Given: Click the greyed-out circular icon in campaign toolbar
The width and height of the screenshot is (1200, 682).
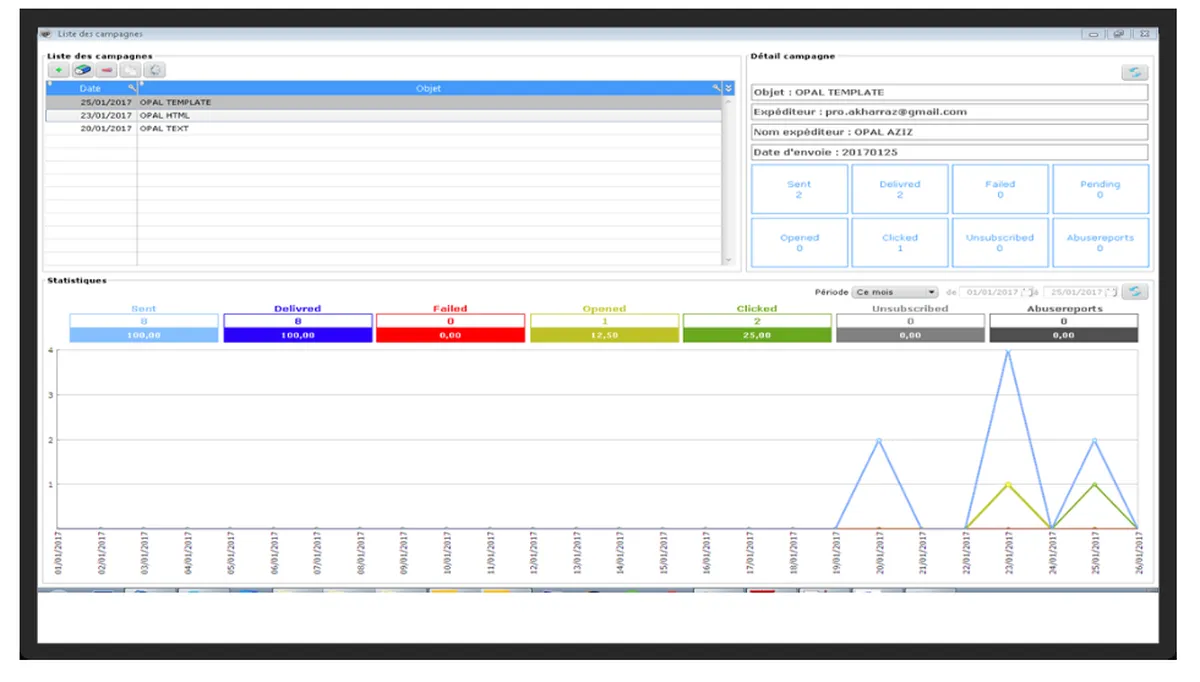Looking at the screenshot, I should [x=155, y=70].
